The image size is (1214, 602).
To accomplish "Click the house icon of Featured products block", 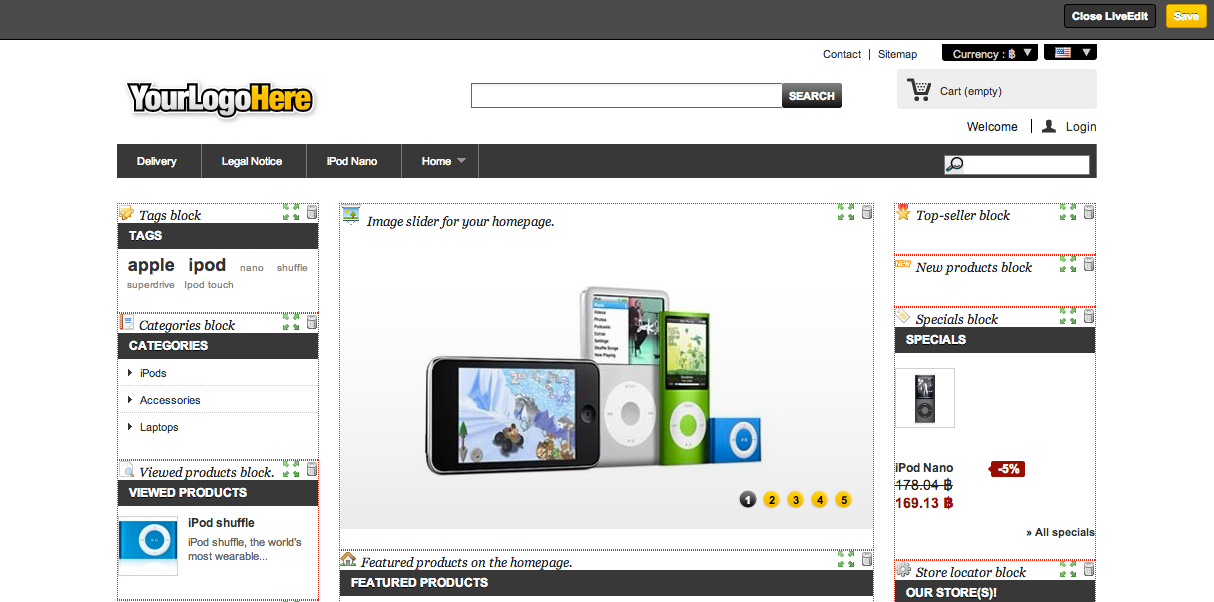I will pos(348,559).
